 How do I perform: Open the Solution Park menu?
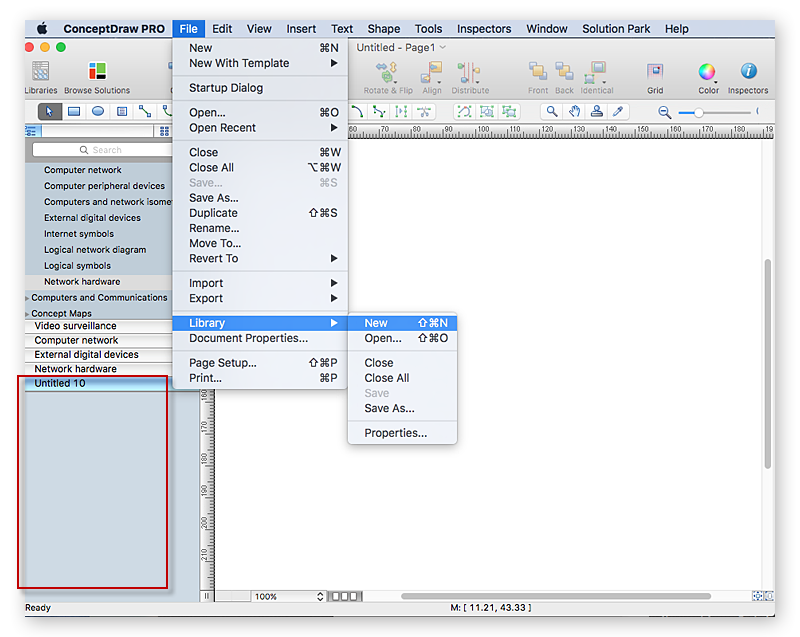616,29
